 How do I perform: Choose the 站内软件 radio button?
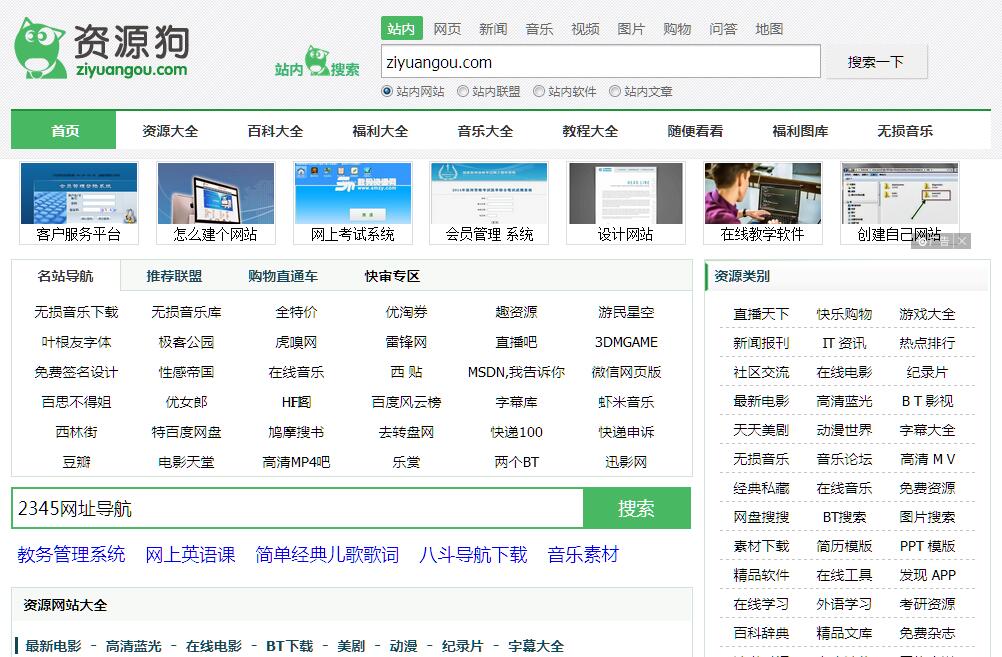[539, 91]
